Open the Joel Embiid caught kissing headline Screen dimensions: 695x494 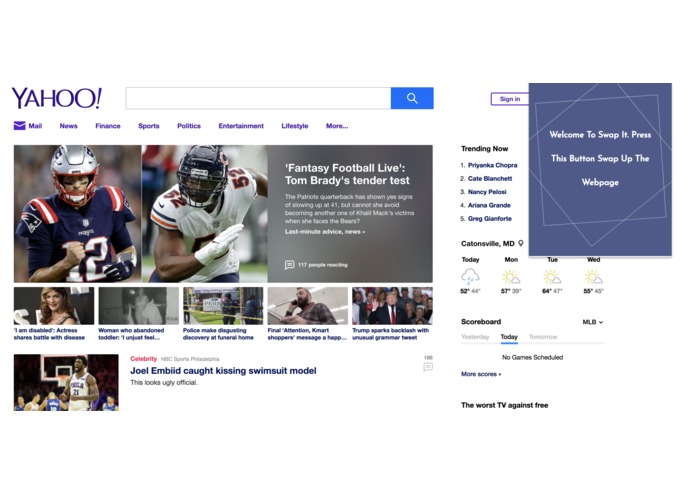[223, 370]
